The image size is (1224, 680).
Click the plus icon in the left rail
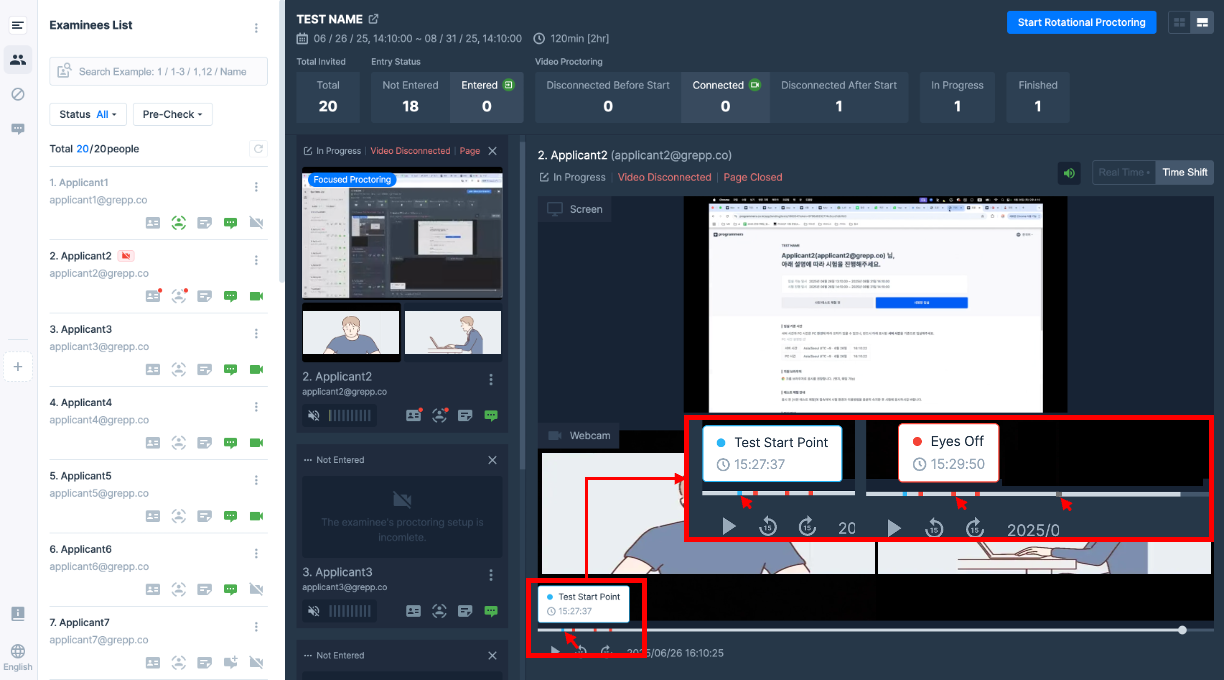click(x=18, y=367)
